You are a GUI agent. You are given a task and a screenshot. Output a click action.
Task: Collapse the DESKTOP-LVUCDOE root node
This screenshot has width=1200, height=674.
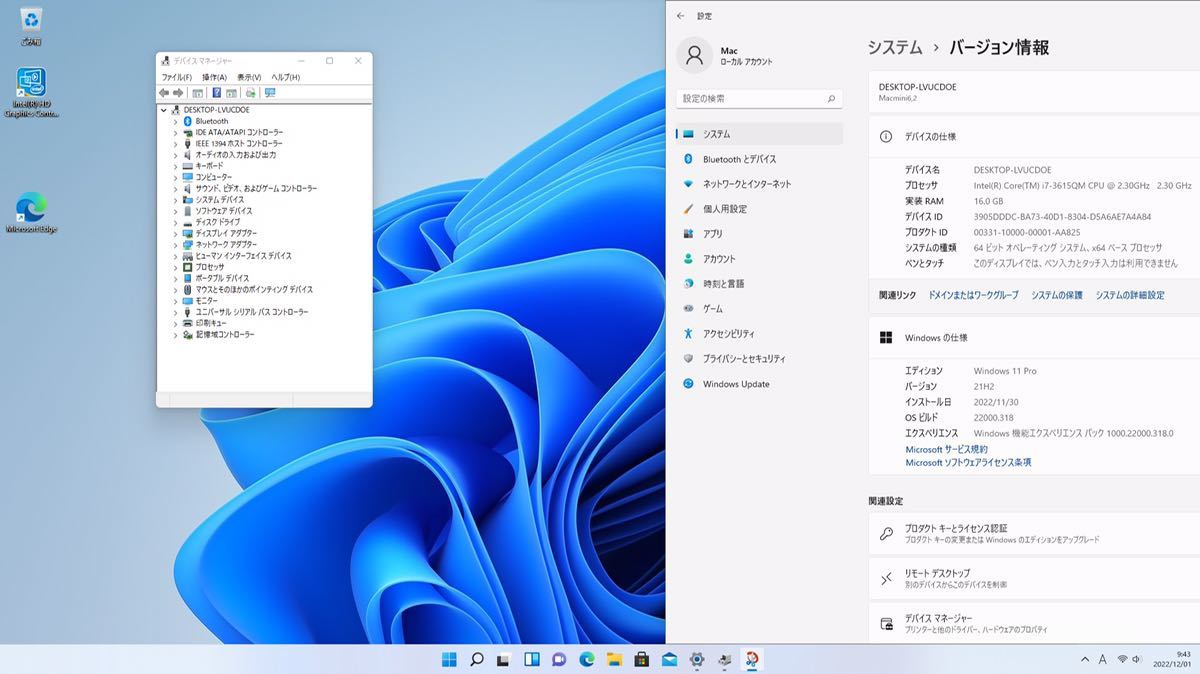164,110
